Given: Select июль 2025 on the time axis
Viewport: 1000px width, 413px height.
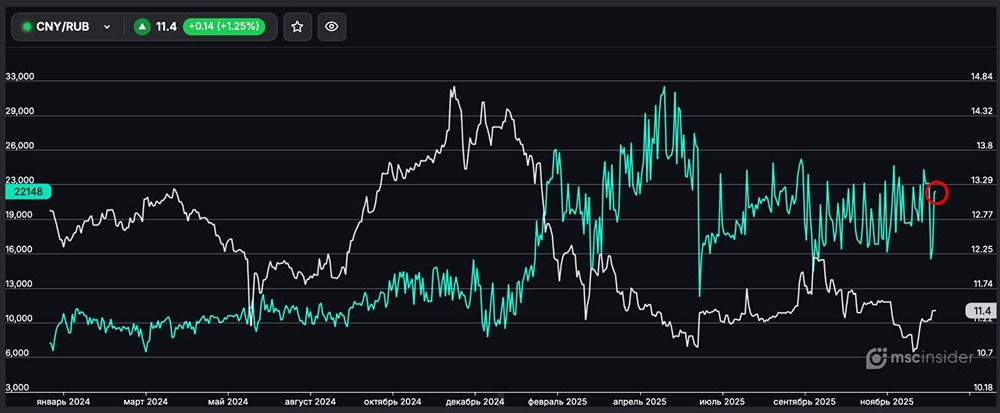Looking at the screenshot, I should pos(722,402).
